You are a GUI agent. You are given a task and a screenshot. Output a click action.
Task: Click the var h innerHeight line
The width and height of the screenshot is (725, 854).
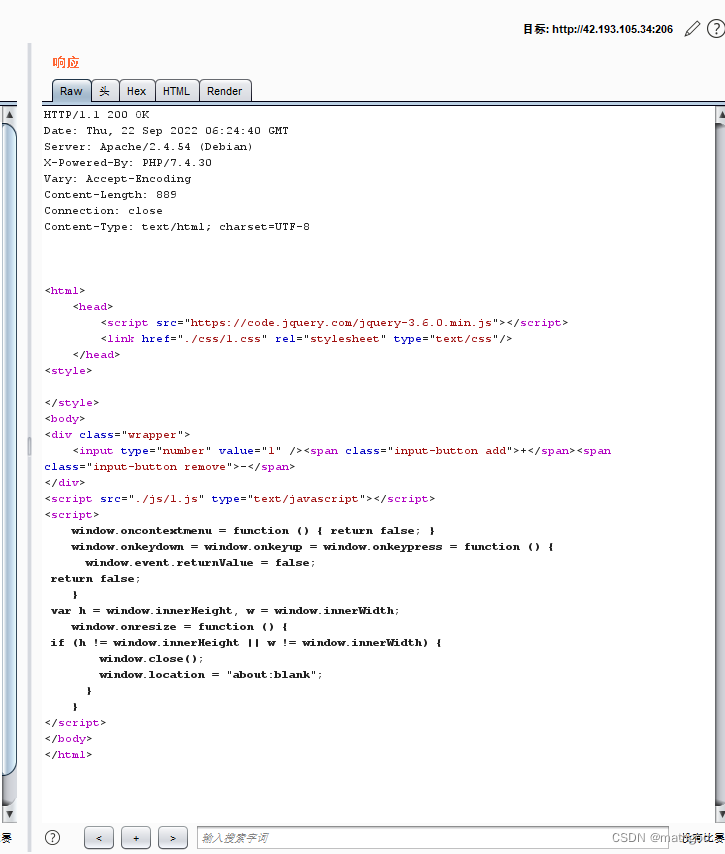click(225, 611)
